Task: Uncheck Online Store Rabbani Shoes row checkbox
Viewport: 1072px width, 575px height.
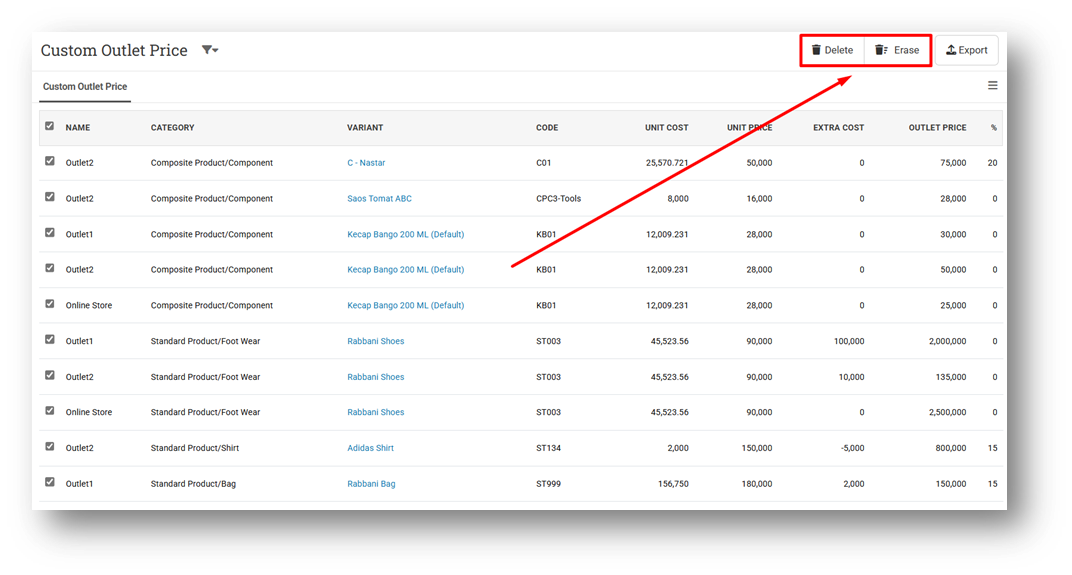Action: coord(49,411)
